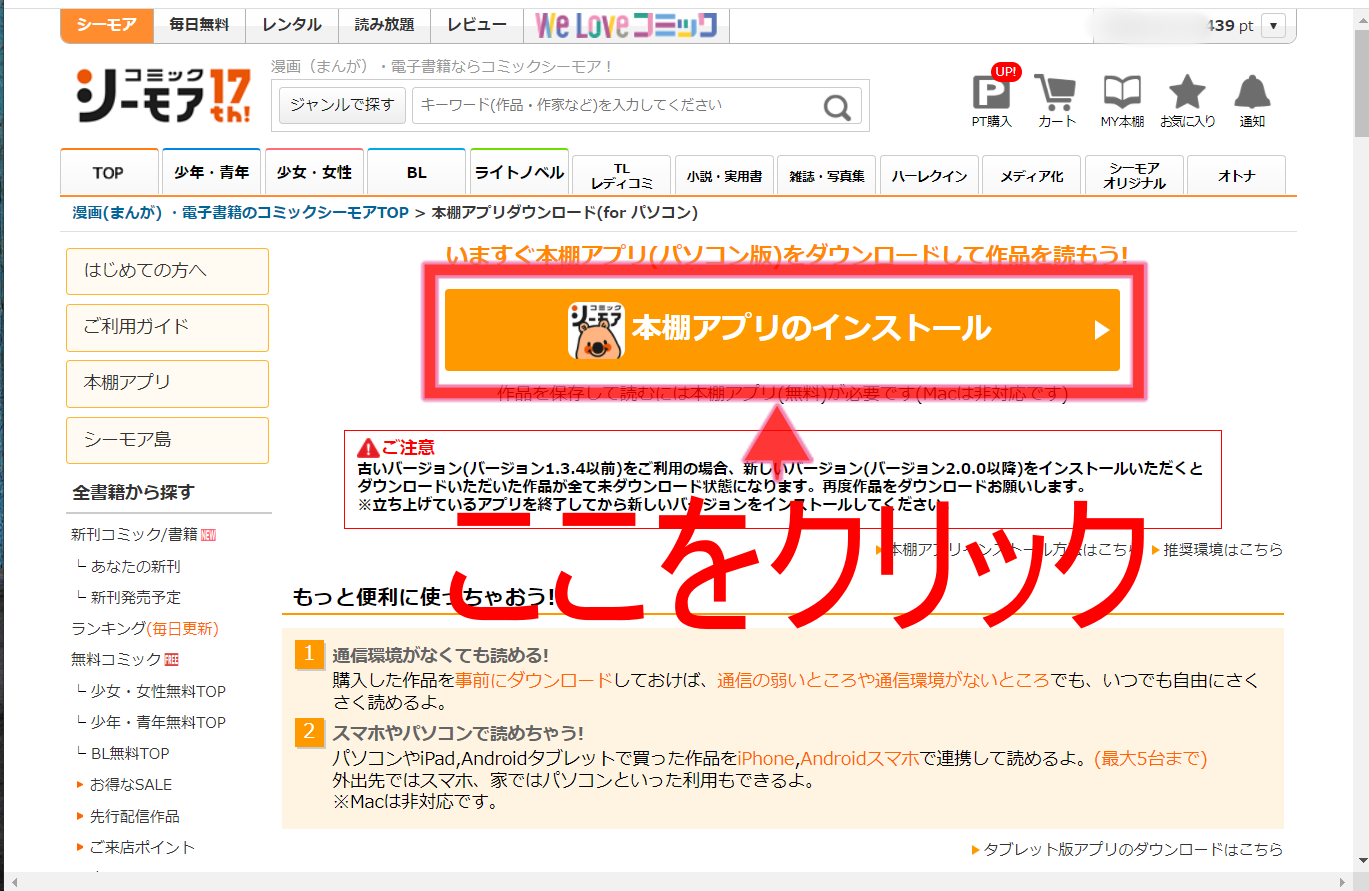Open the ご来店ポイント sidebar link
Screen dimensions: 1369x891
pos(142,847)
